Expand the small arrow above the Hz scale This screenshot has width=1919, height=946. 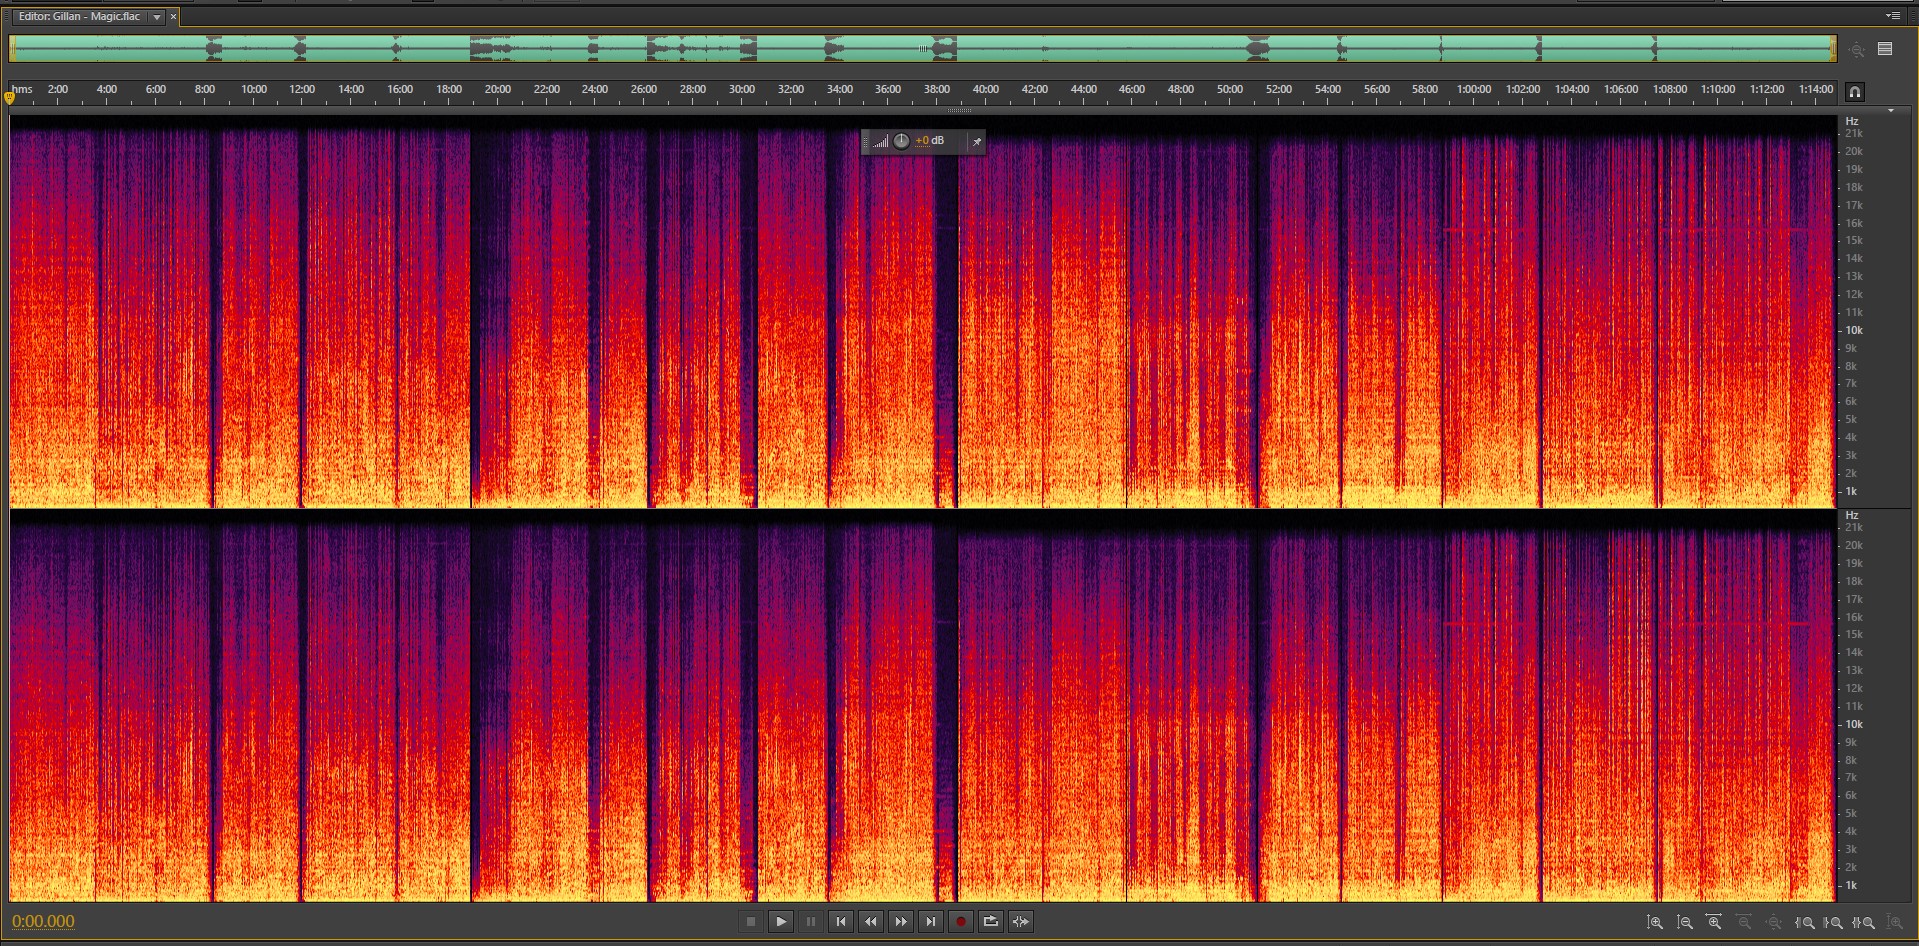coord(1890,110)
